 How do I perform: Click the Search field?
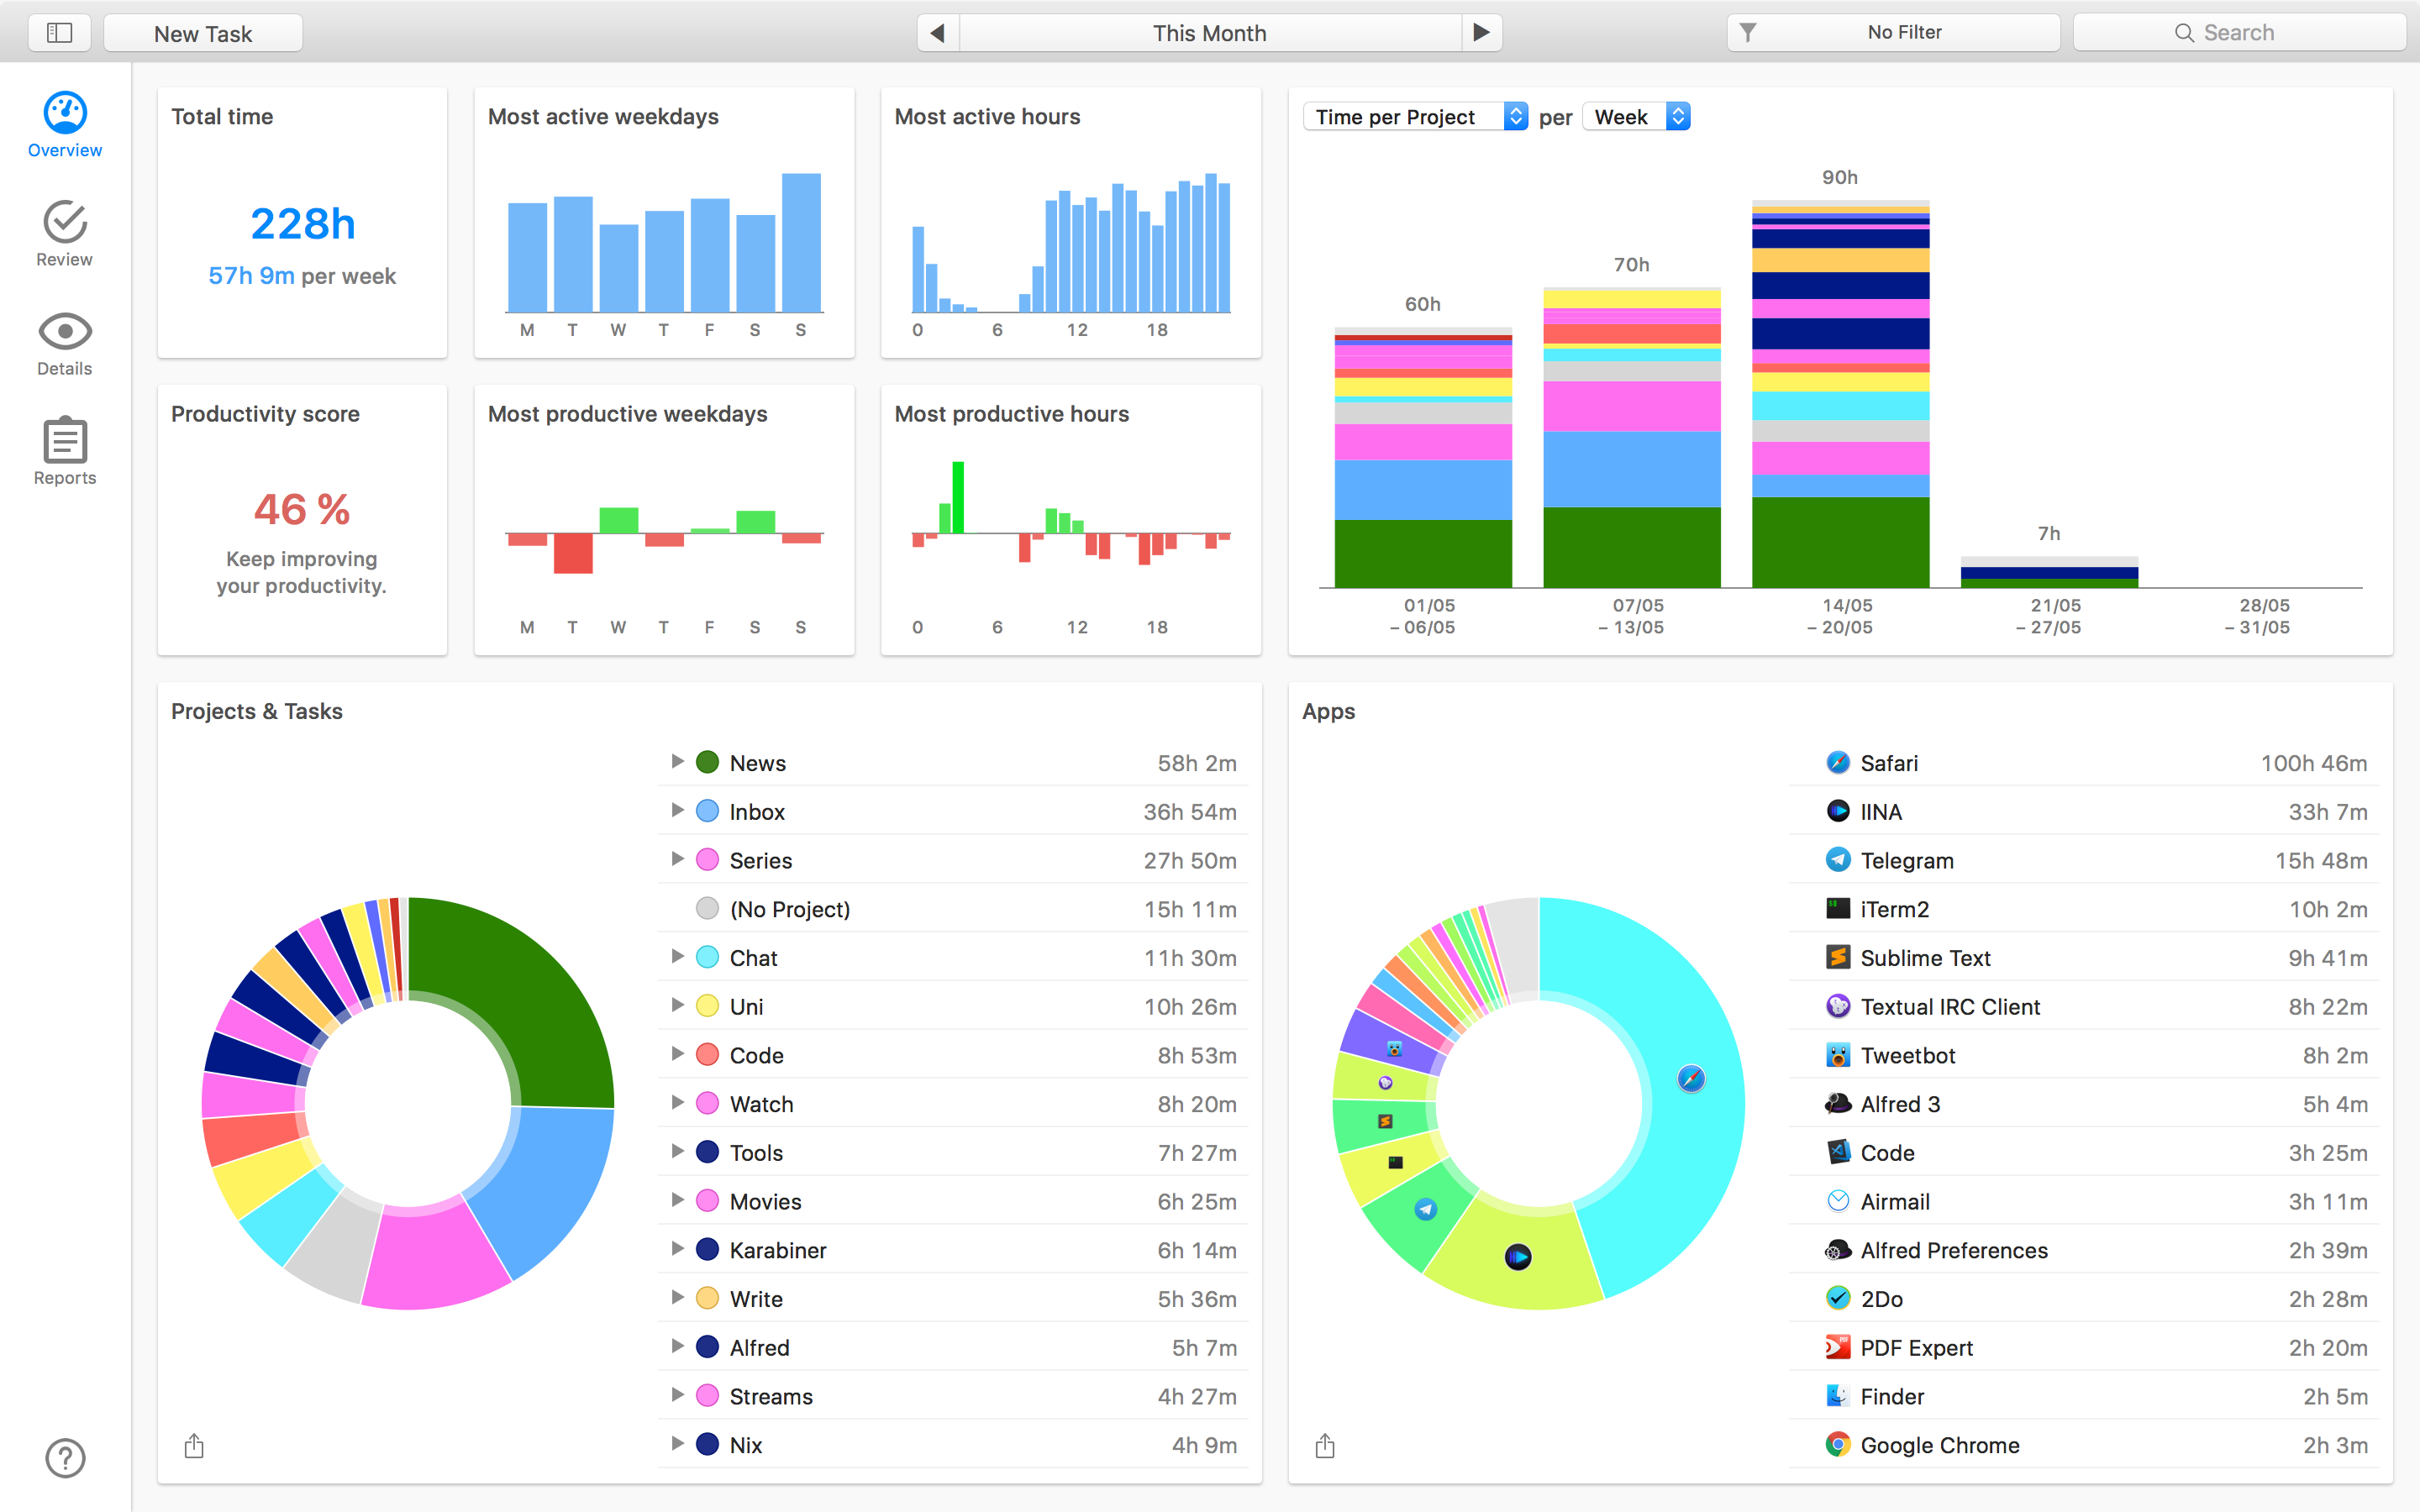click(x=2239, y=33)
